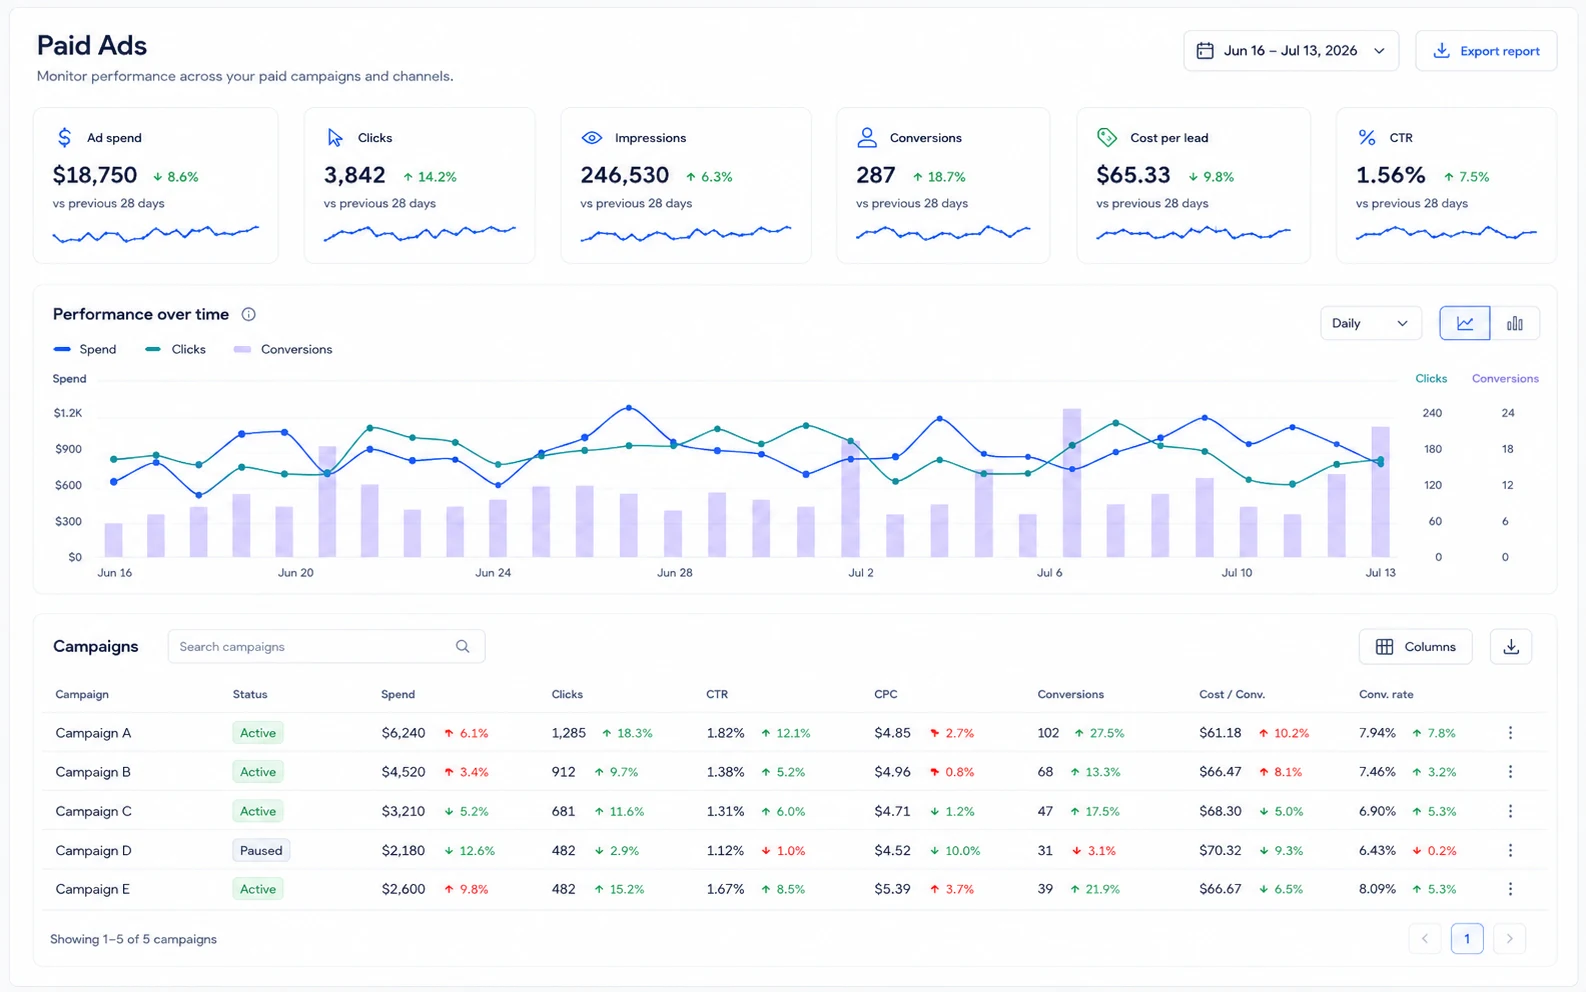
Task: Open the Columns selector
Action: (1415, 647)
